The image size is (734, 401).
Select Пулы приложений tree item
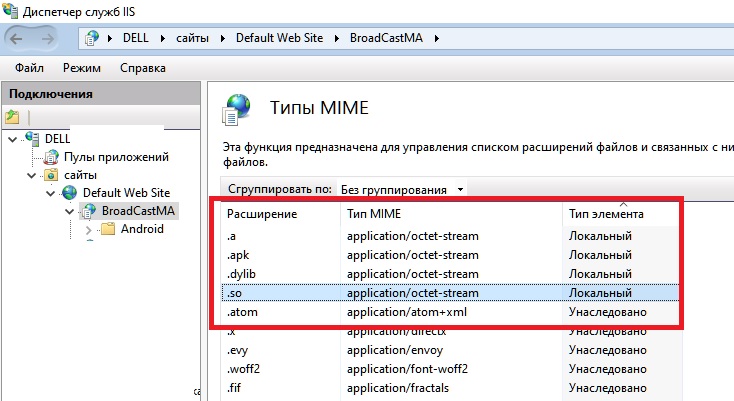(x=117, y=157)
